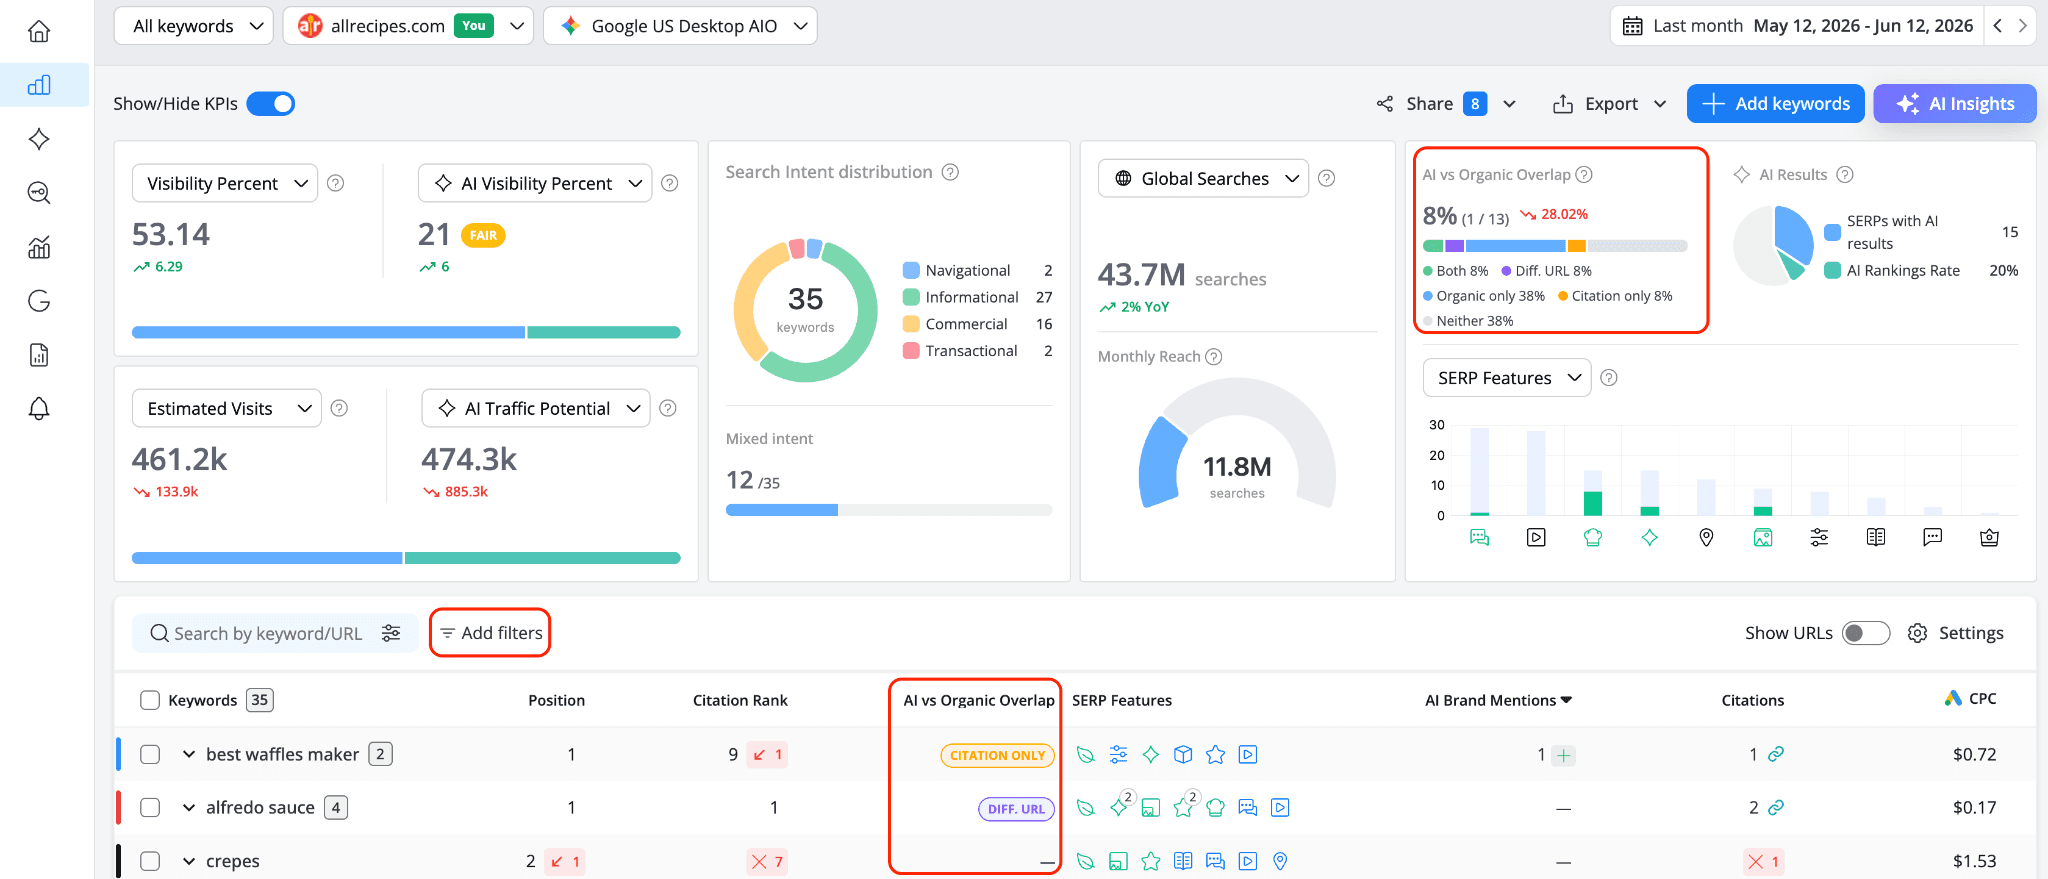Screen dimensions: 2048x879
Task: Click help icon next to Visibility Percent
Action: 336,183
